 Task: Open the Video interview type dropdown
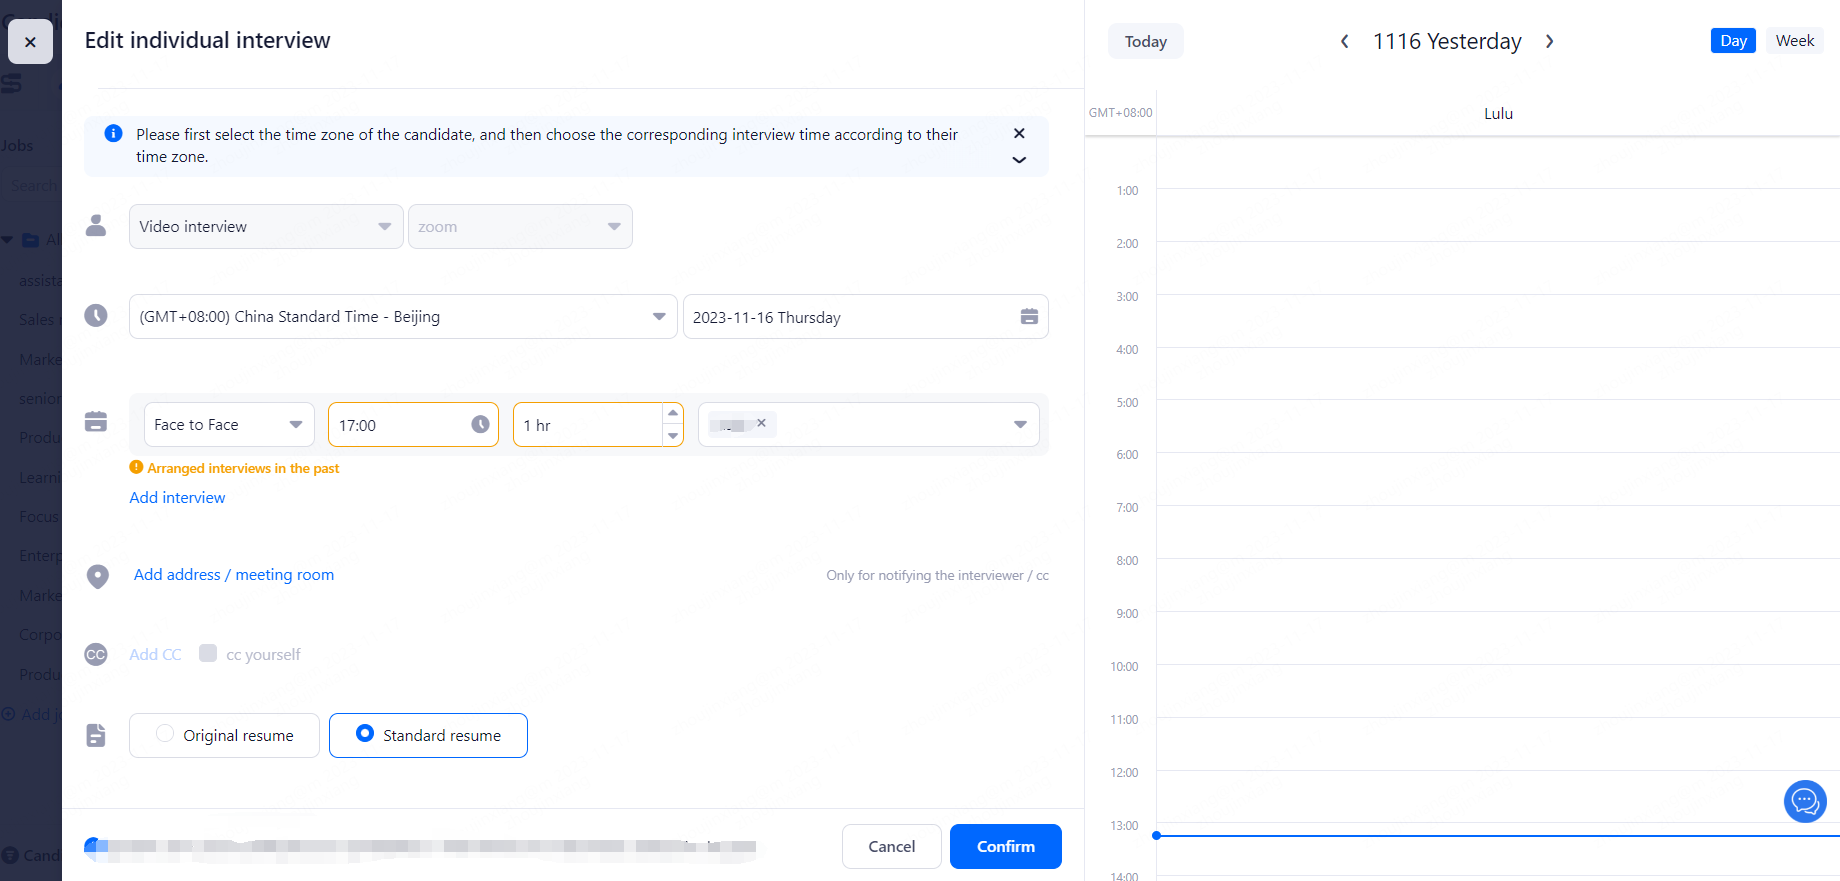pos(266,227)
